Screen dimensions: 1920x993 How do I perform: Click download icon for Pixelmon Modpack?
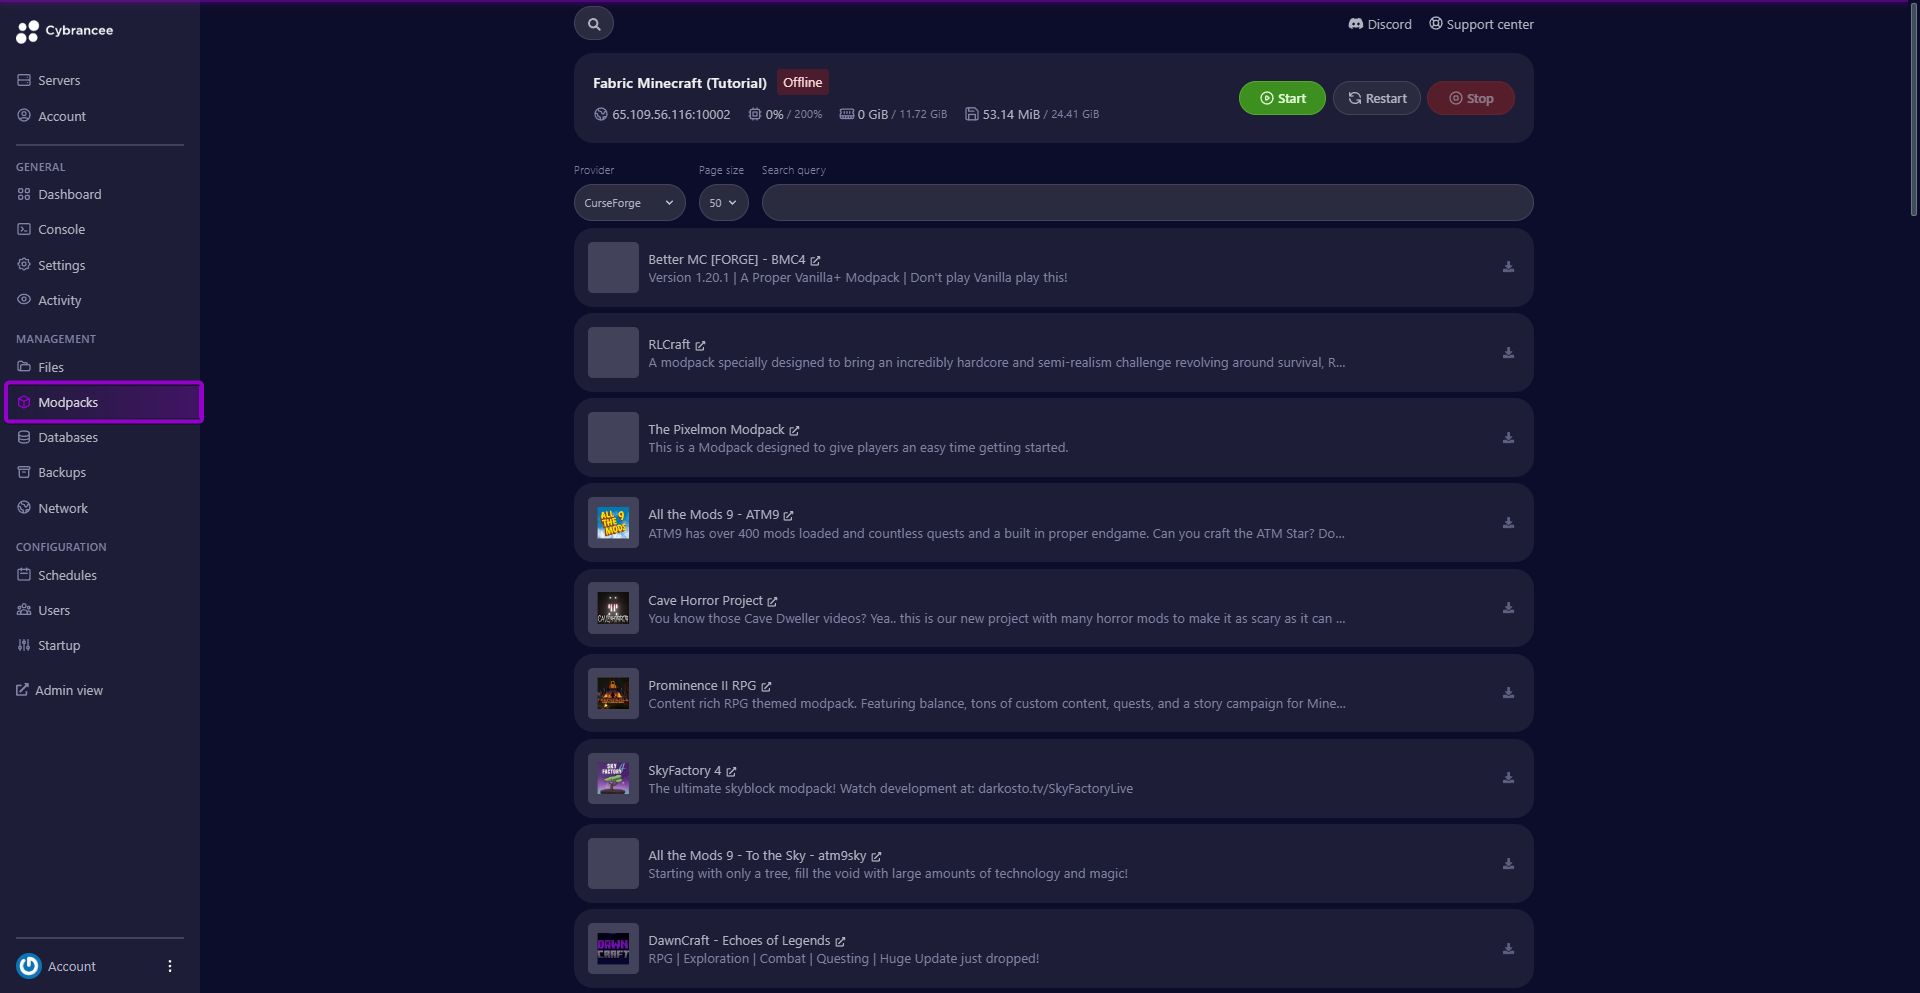click(x=1508, y=438)
